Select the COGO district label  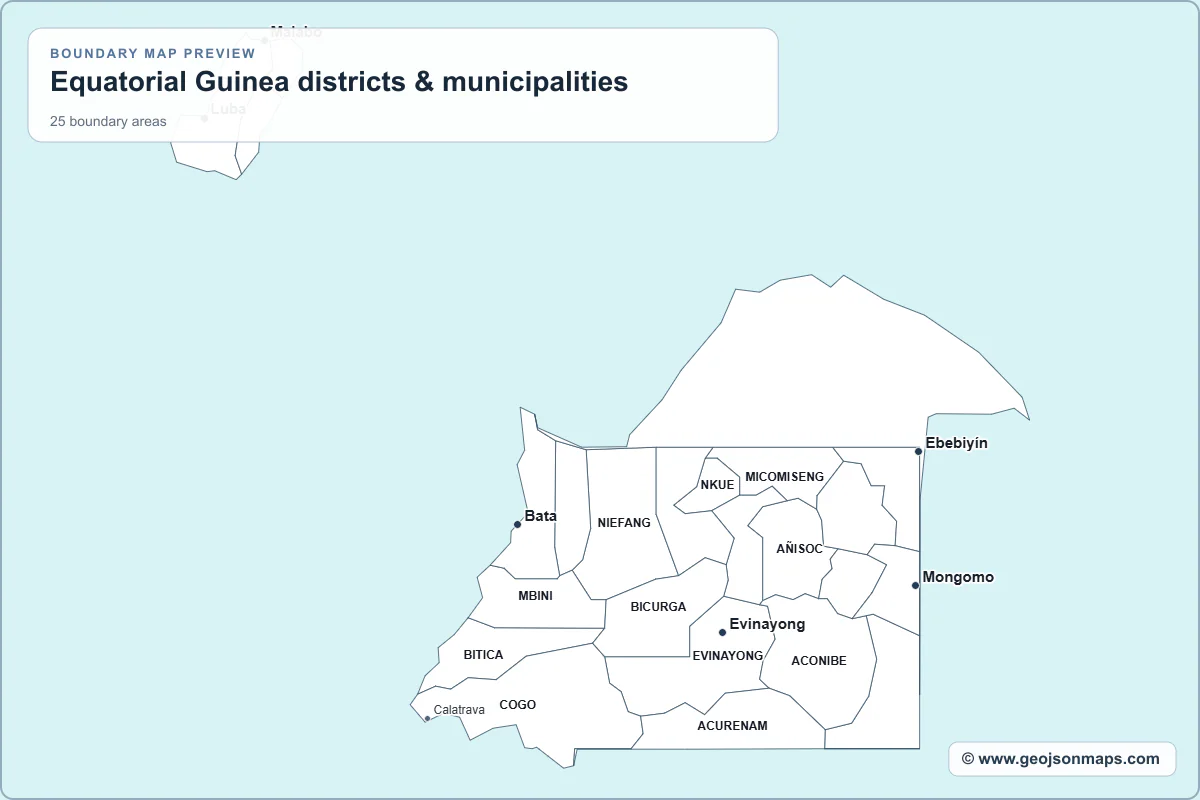point(518,705)
